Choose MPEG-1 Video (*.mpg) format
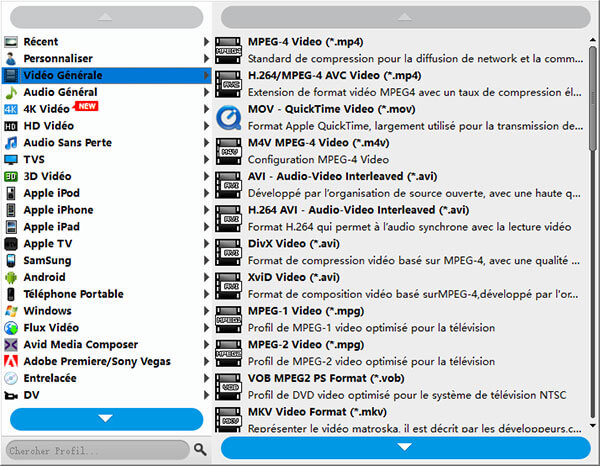The height and width of the screenshot is (466, 600). coord(401,319)
